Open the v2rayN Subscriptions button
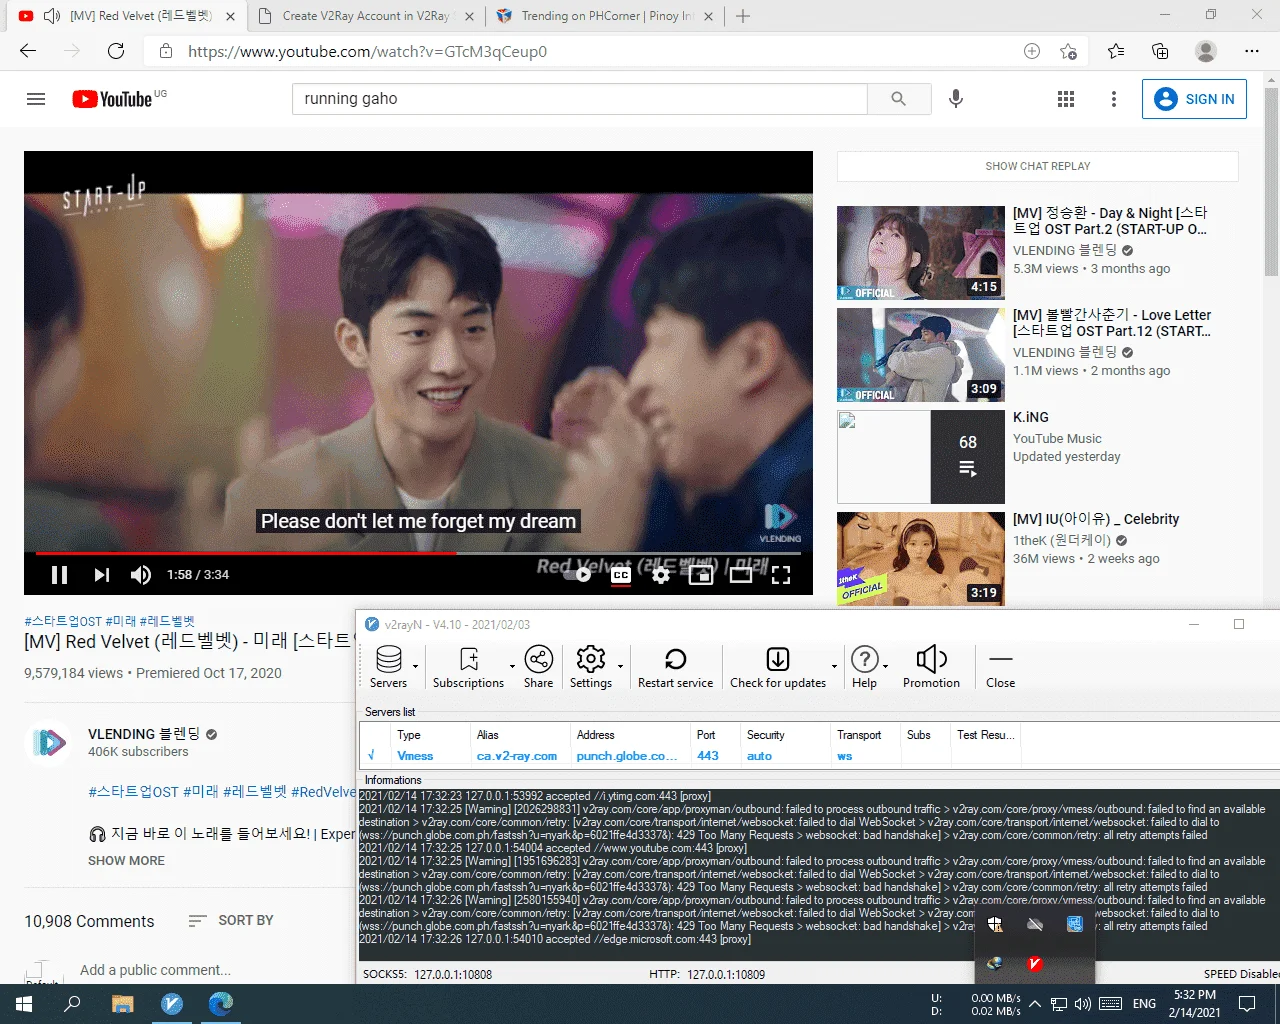The image size is (1280, 1024). (468, 667)
